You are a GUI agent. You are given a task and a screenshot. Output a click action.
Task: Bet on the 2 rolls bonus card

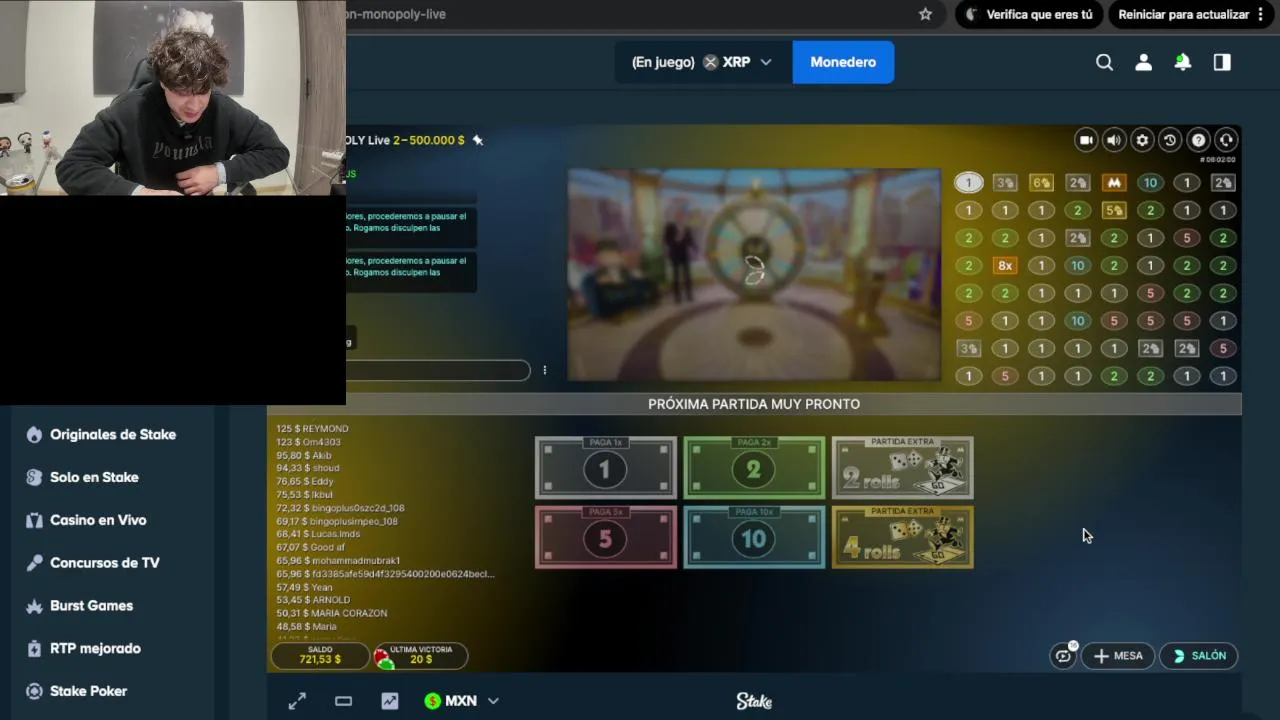click(902, 468)
